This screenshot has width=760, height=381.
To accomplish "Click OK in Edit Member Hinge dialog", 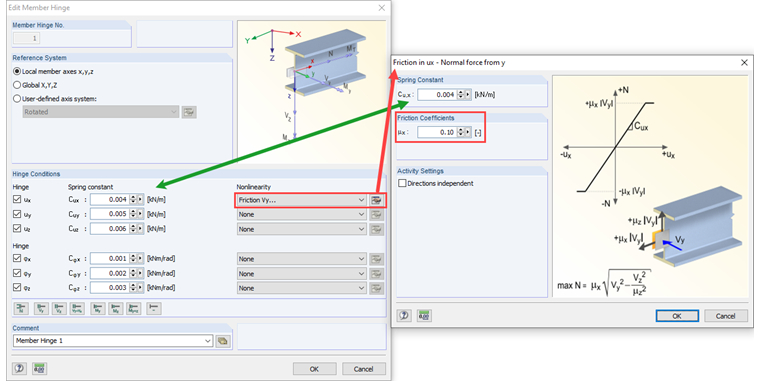I will coord(315,369).
